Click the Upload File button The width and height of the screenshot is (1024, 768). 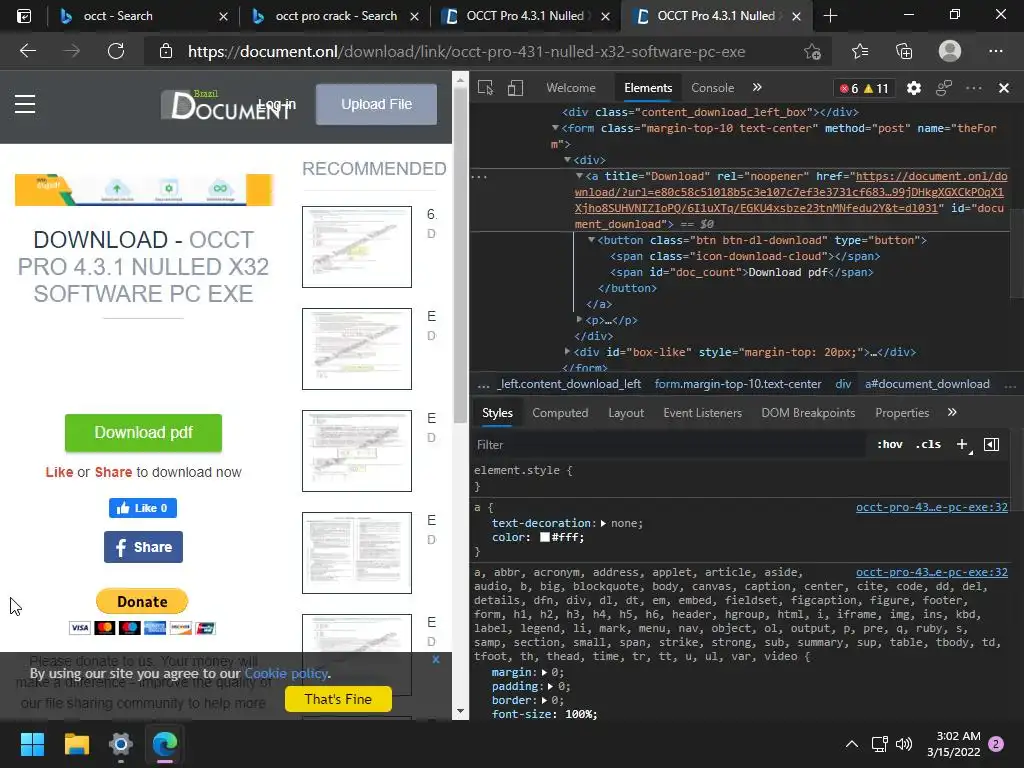[x=376, y=104]
